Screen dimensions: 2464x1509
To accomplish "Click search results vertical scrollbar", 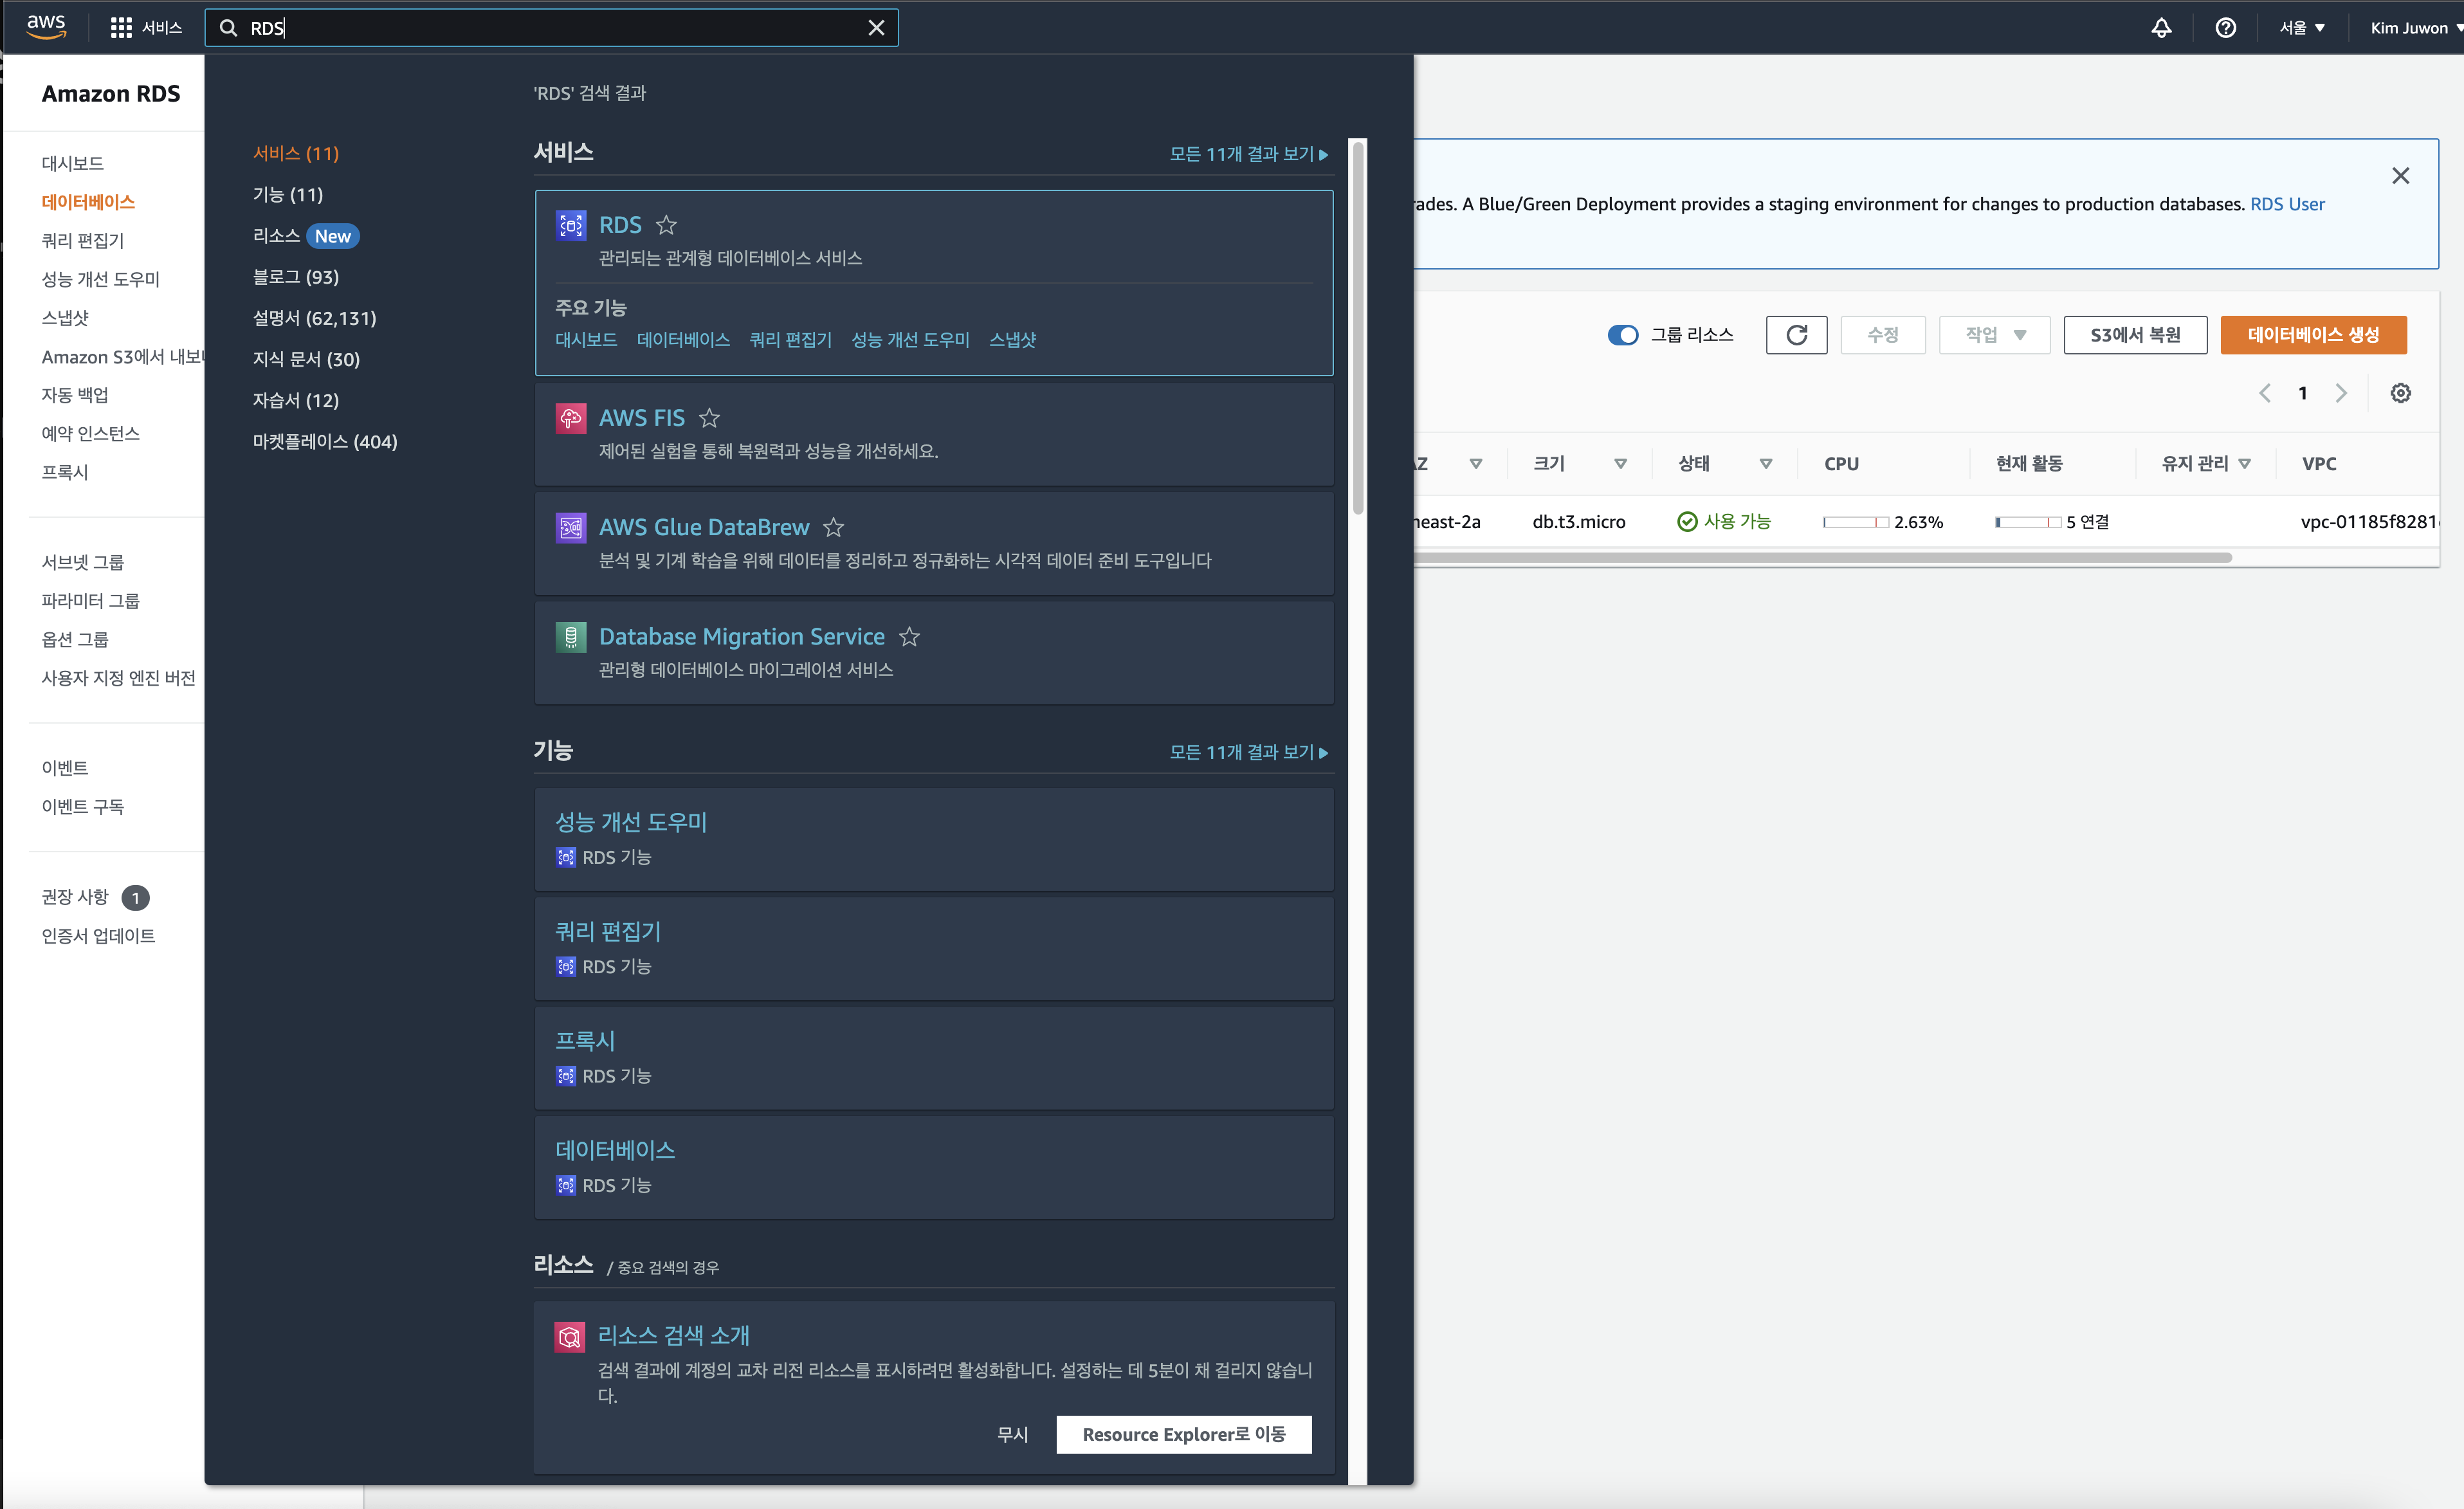I will coord(1358,330).
